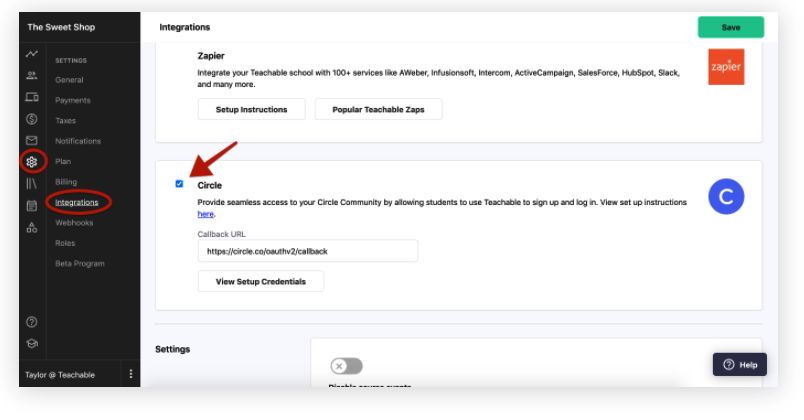Go to Taxes settings

point(66,121)
